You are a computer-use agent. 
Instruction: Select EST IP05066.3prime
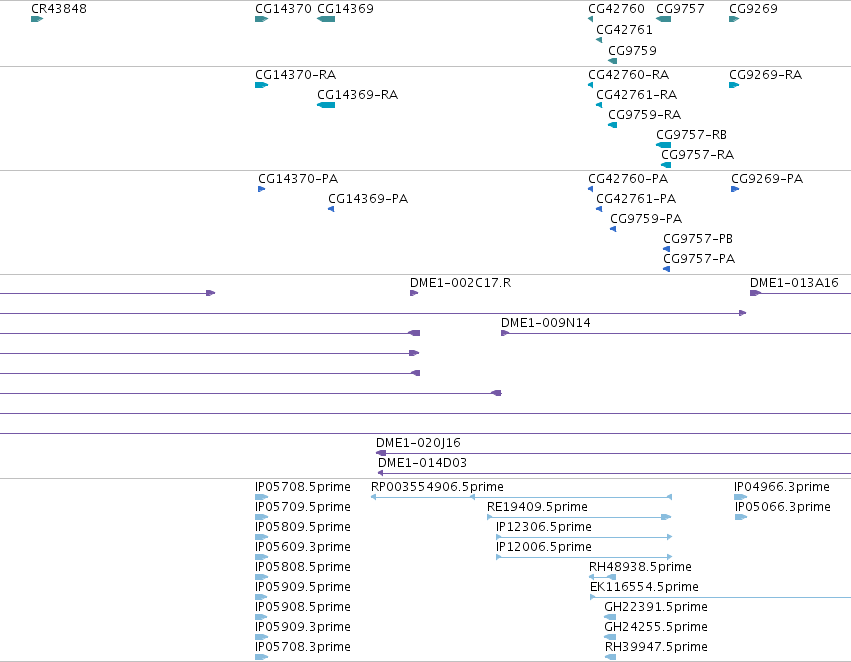(x=783, y=507)
